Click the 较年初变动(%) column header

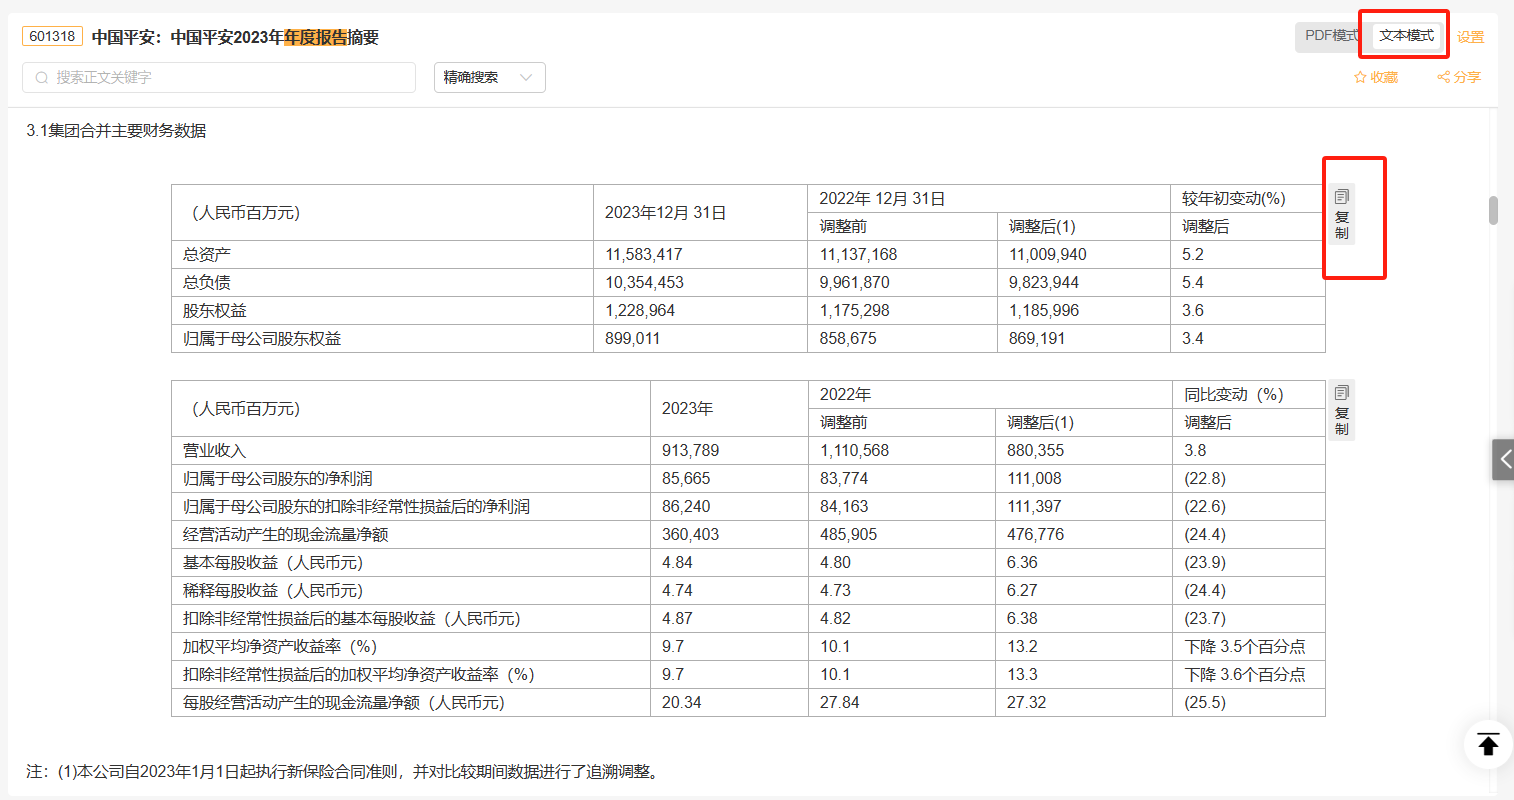(x=1233, y=198)
